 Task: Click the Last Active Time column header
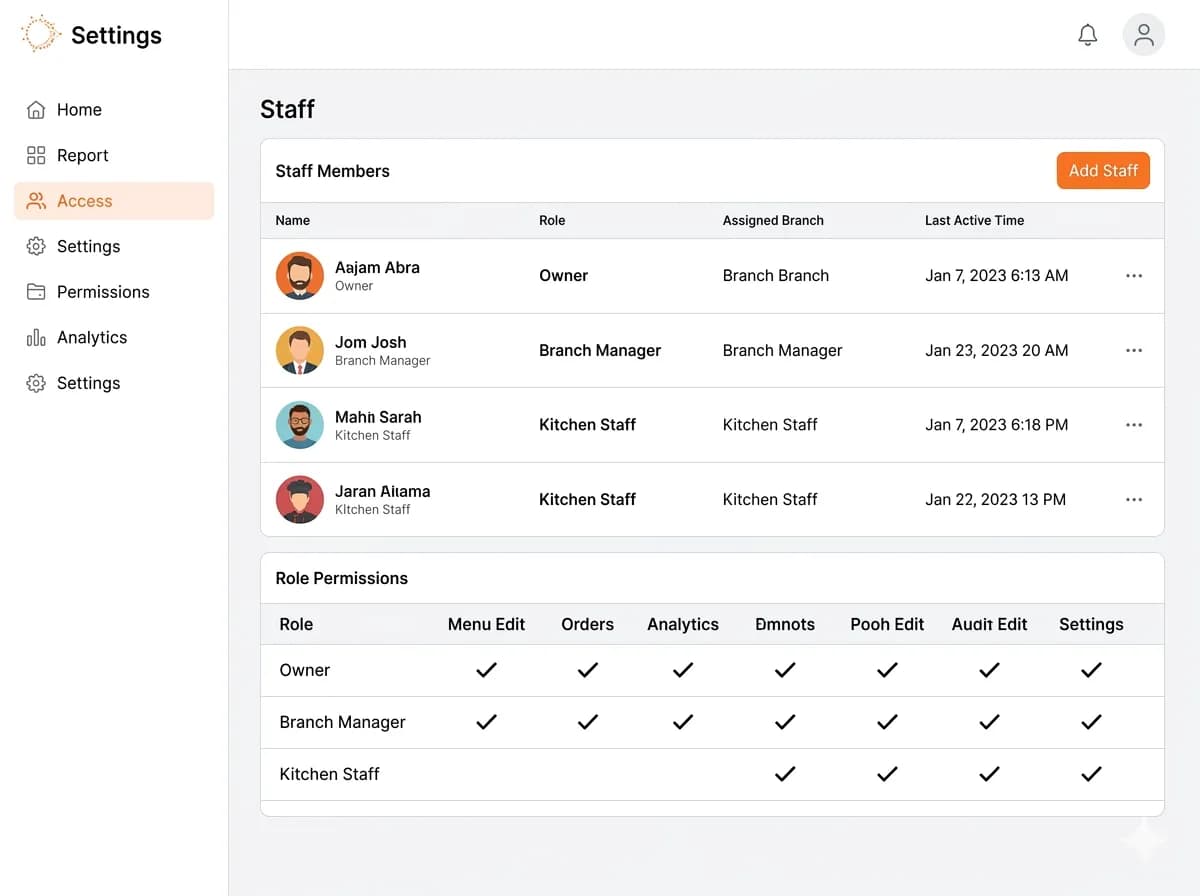point(974,221)
